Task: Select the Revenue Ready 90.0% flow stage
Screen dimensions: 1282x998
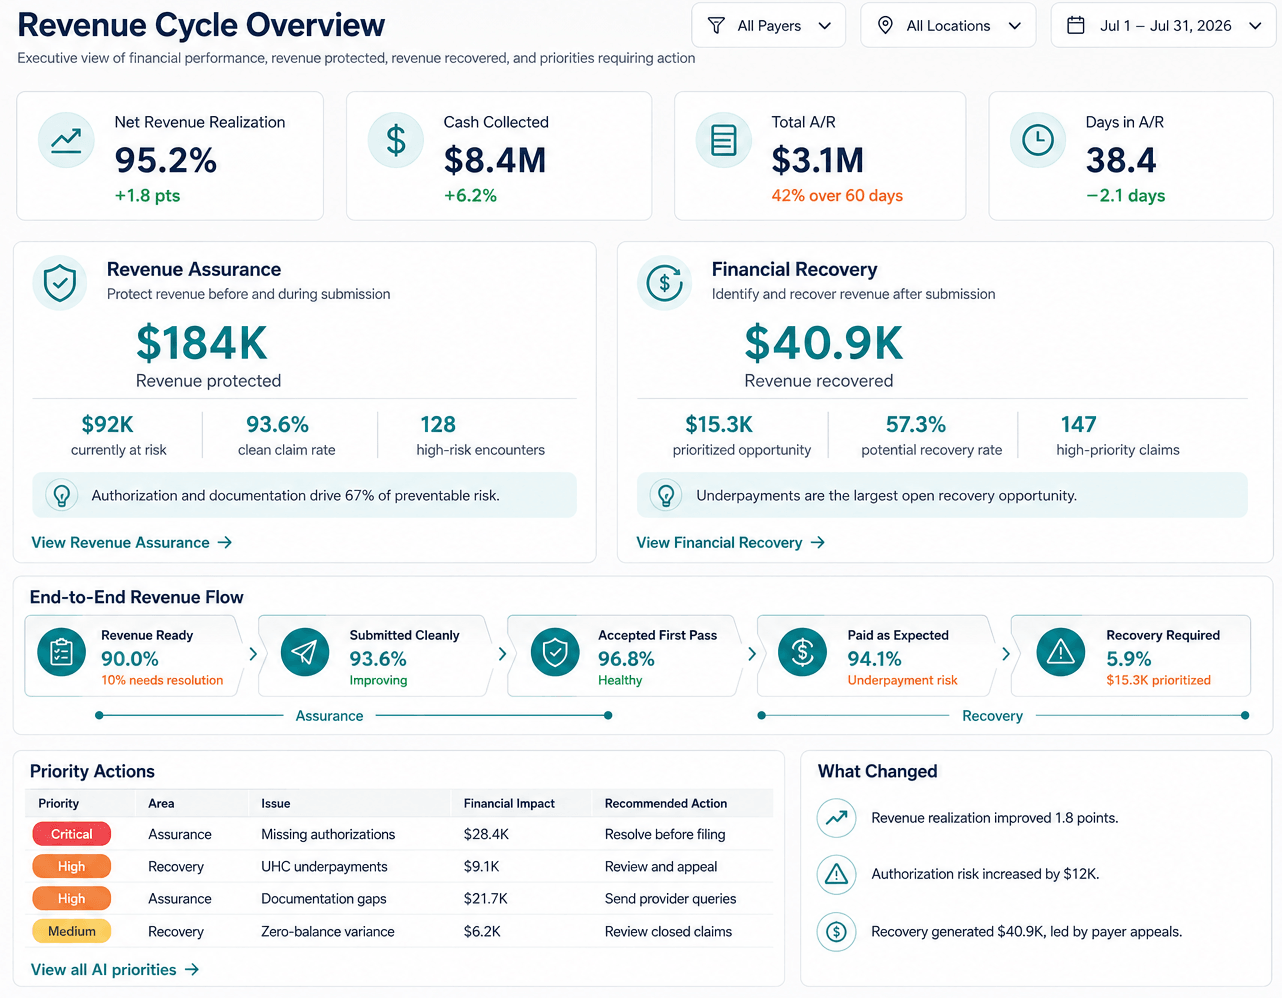Action: pos(133,656)
